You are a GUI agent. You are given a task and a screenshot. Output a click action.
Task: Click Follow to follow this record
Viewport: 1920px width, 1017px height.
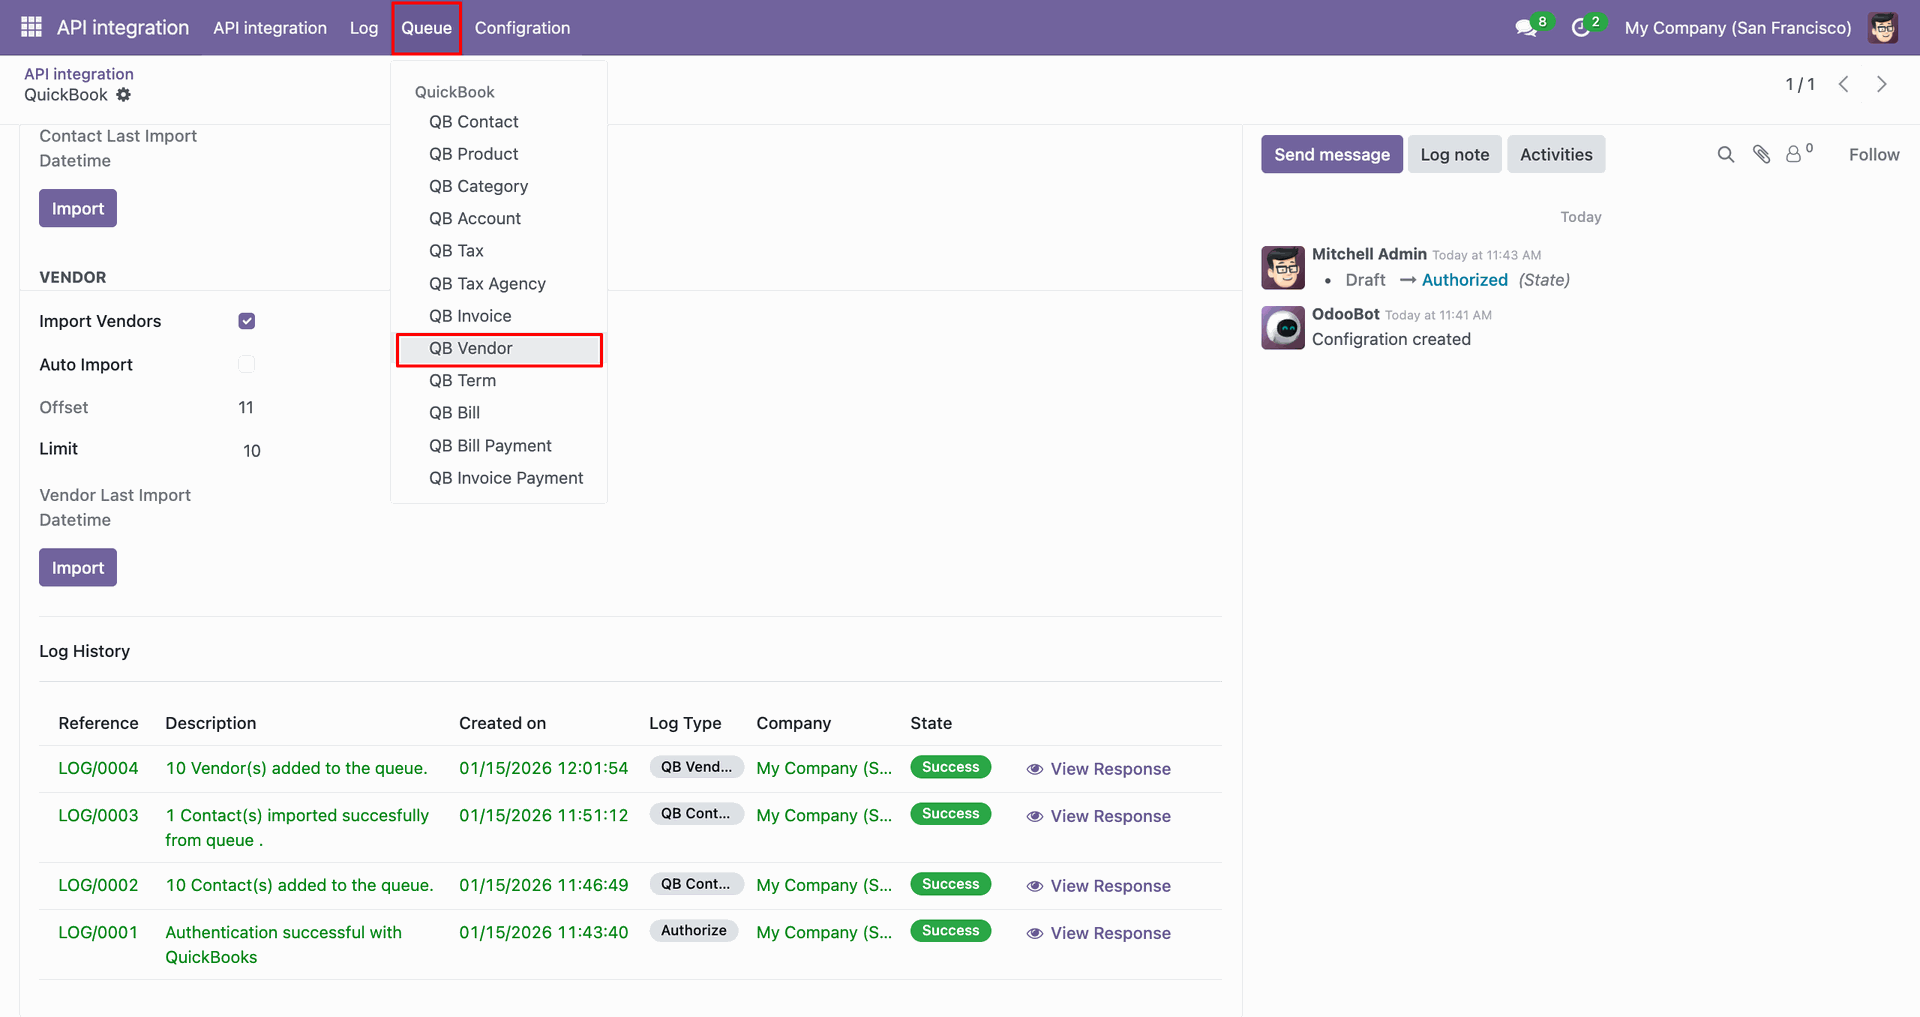point(1874,154)
